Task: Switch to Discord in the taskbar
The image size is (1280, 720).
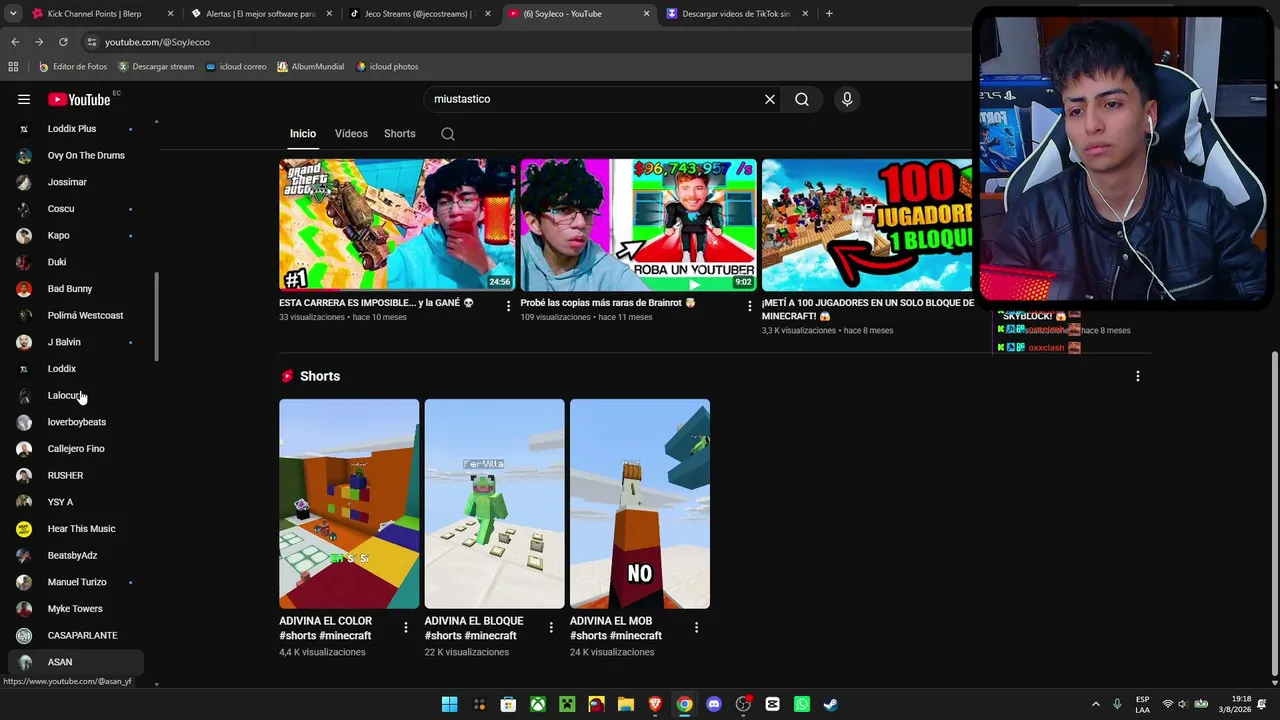Action: click(x=714, y=704)
